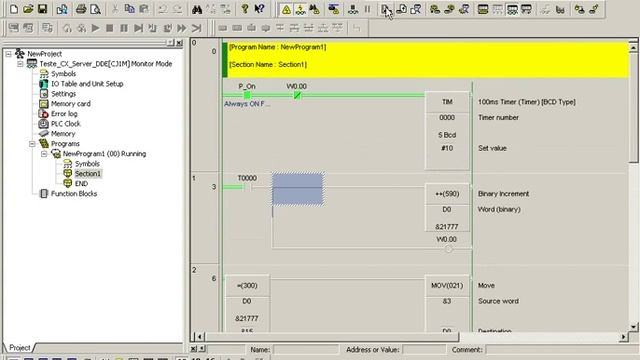This screenshot has height=360, width=640.
Task: Click the Copy icon in toolbar
Action: coord(129,9)
